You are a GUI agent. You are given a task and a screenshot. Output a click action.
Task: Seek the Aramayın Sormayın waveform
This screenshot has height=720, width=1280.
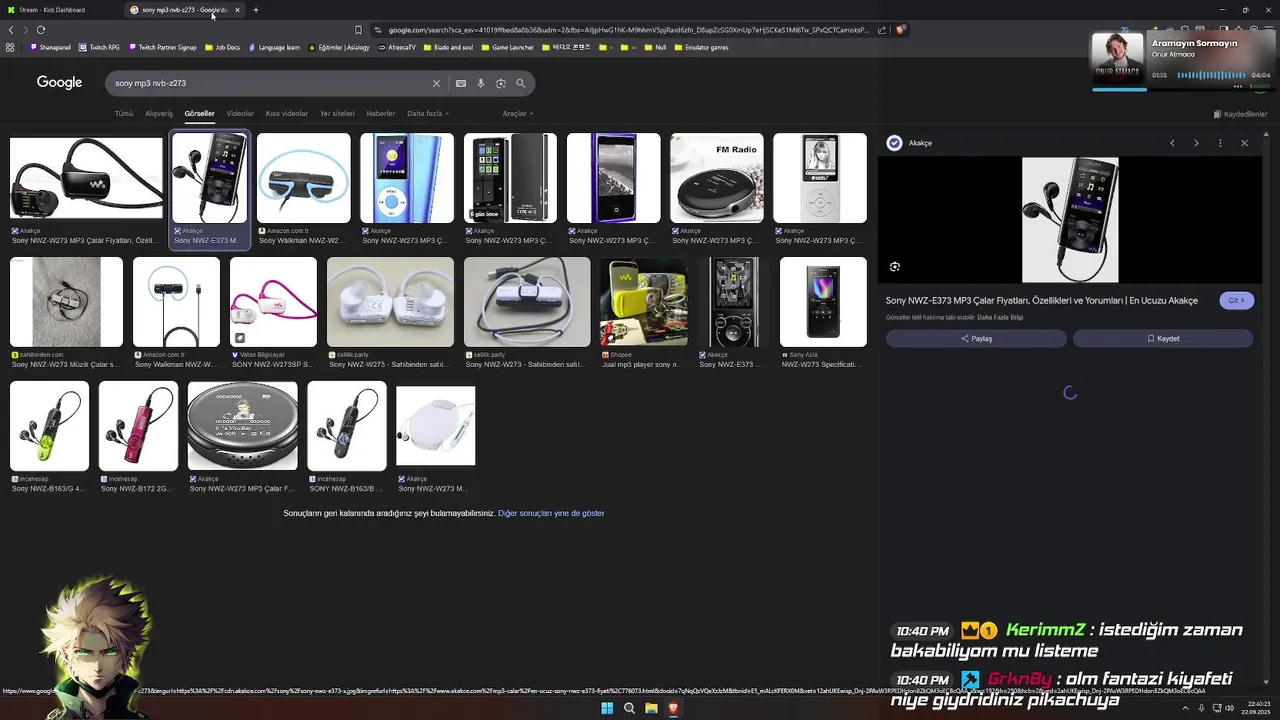(x=1210, y=75)
